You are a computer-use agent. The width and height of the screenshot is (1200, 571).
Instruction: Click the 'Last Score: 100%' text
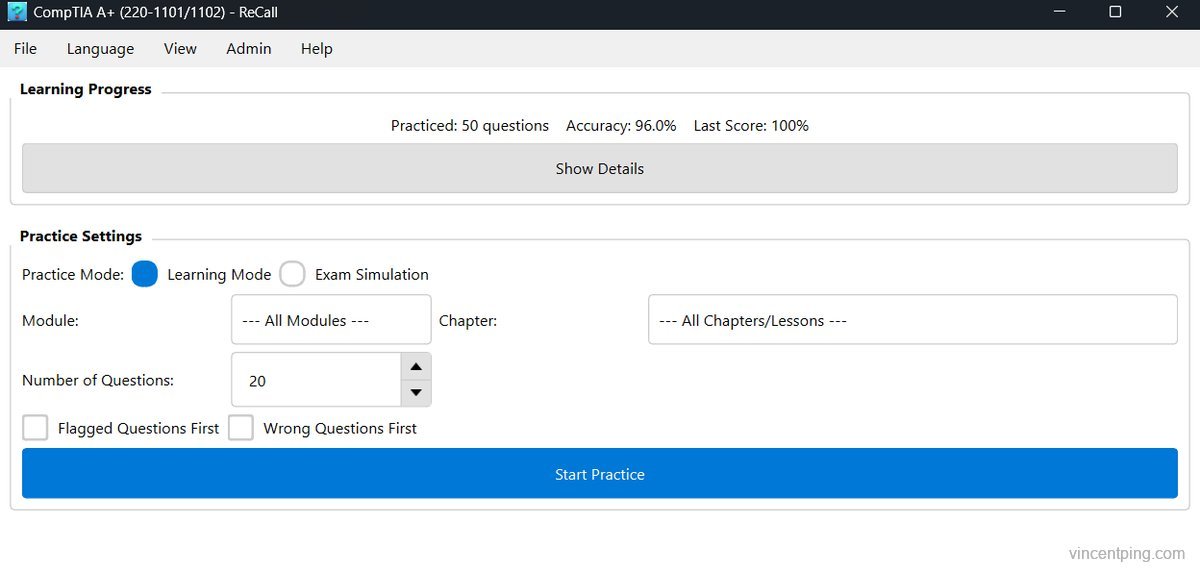[x=751, y=126]
